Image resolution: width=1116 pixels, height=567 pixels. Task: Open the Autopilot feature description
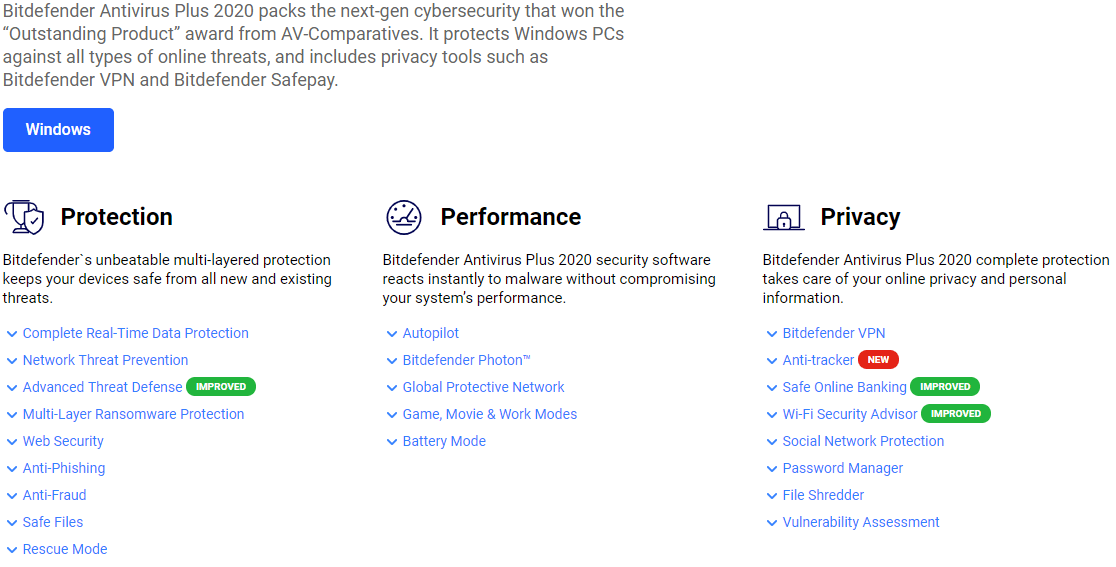click(431, 333)
